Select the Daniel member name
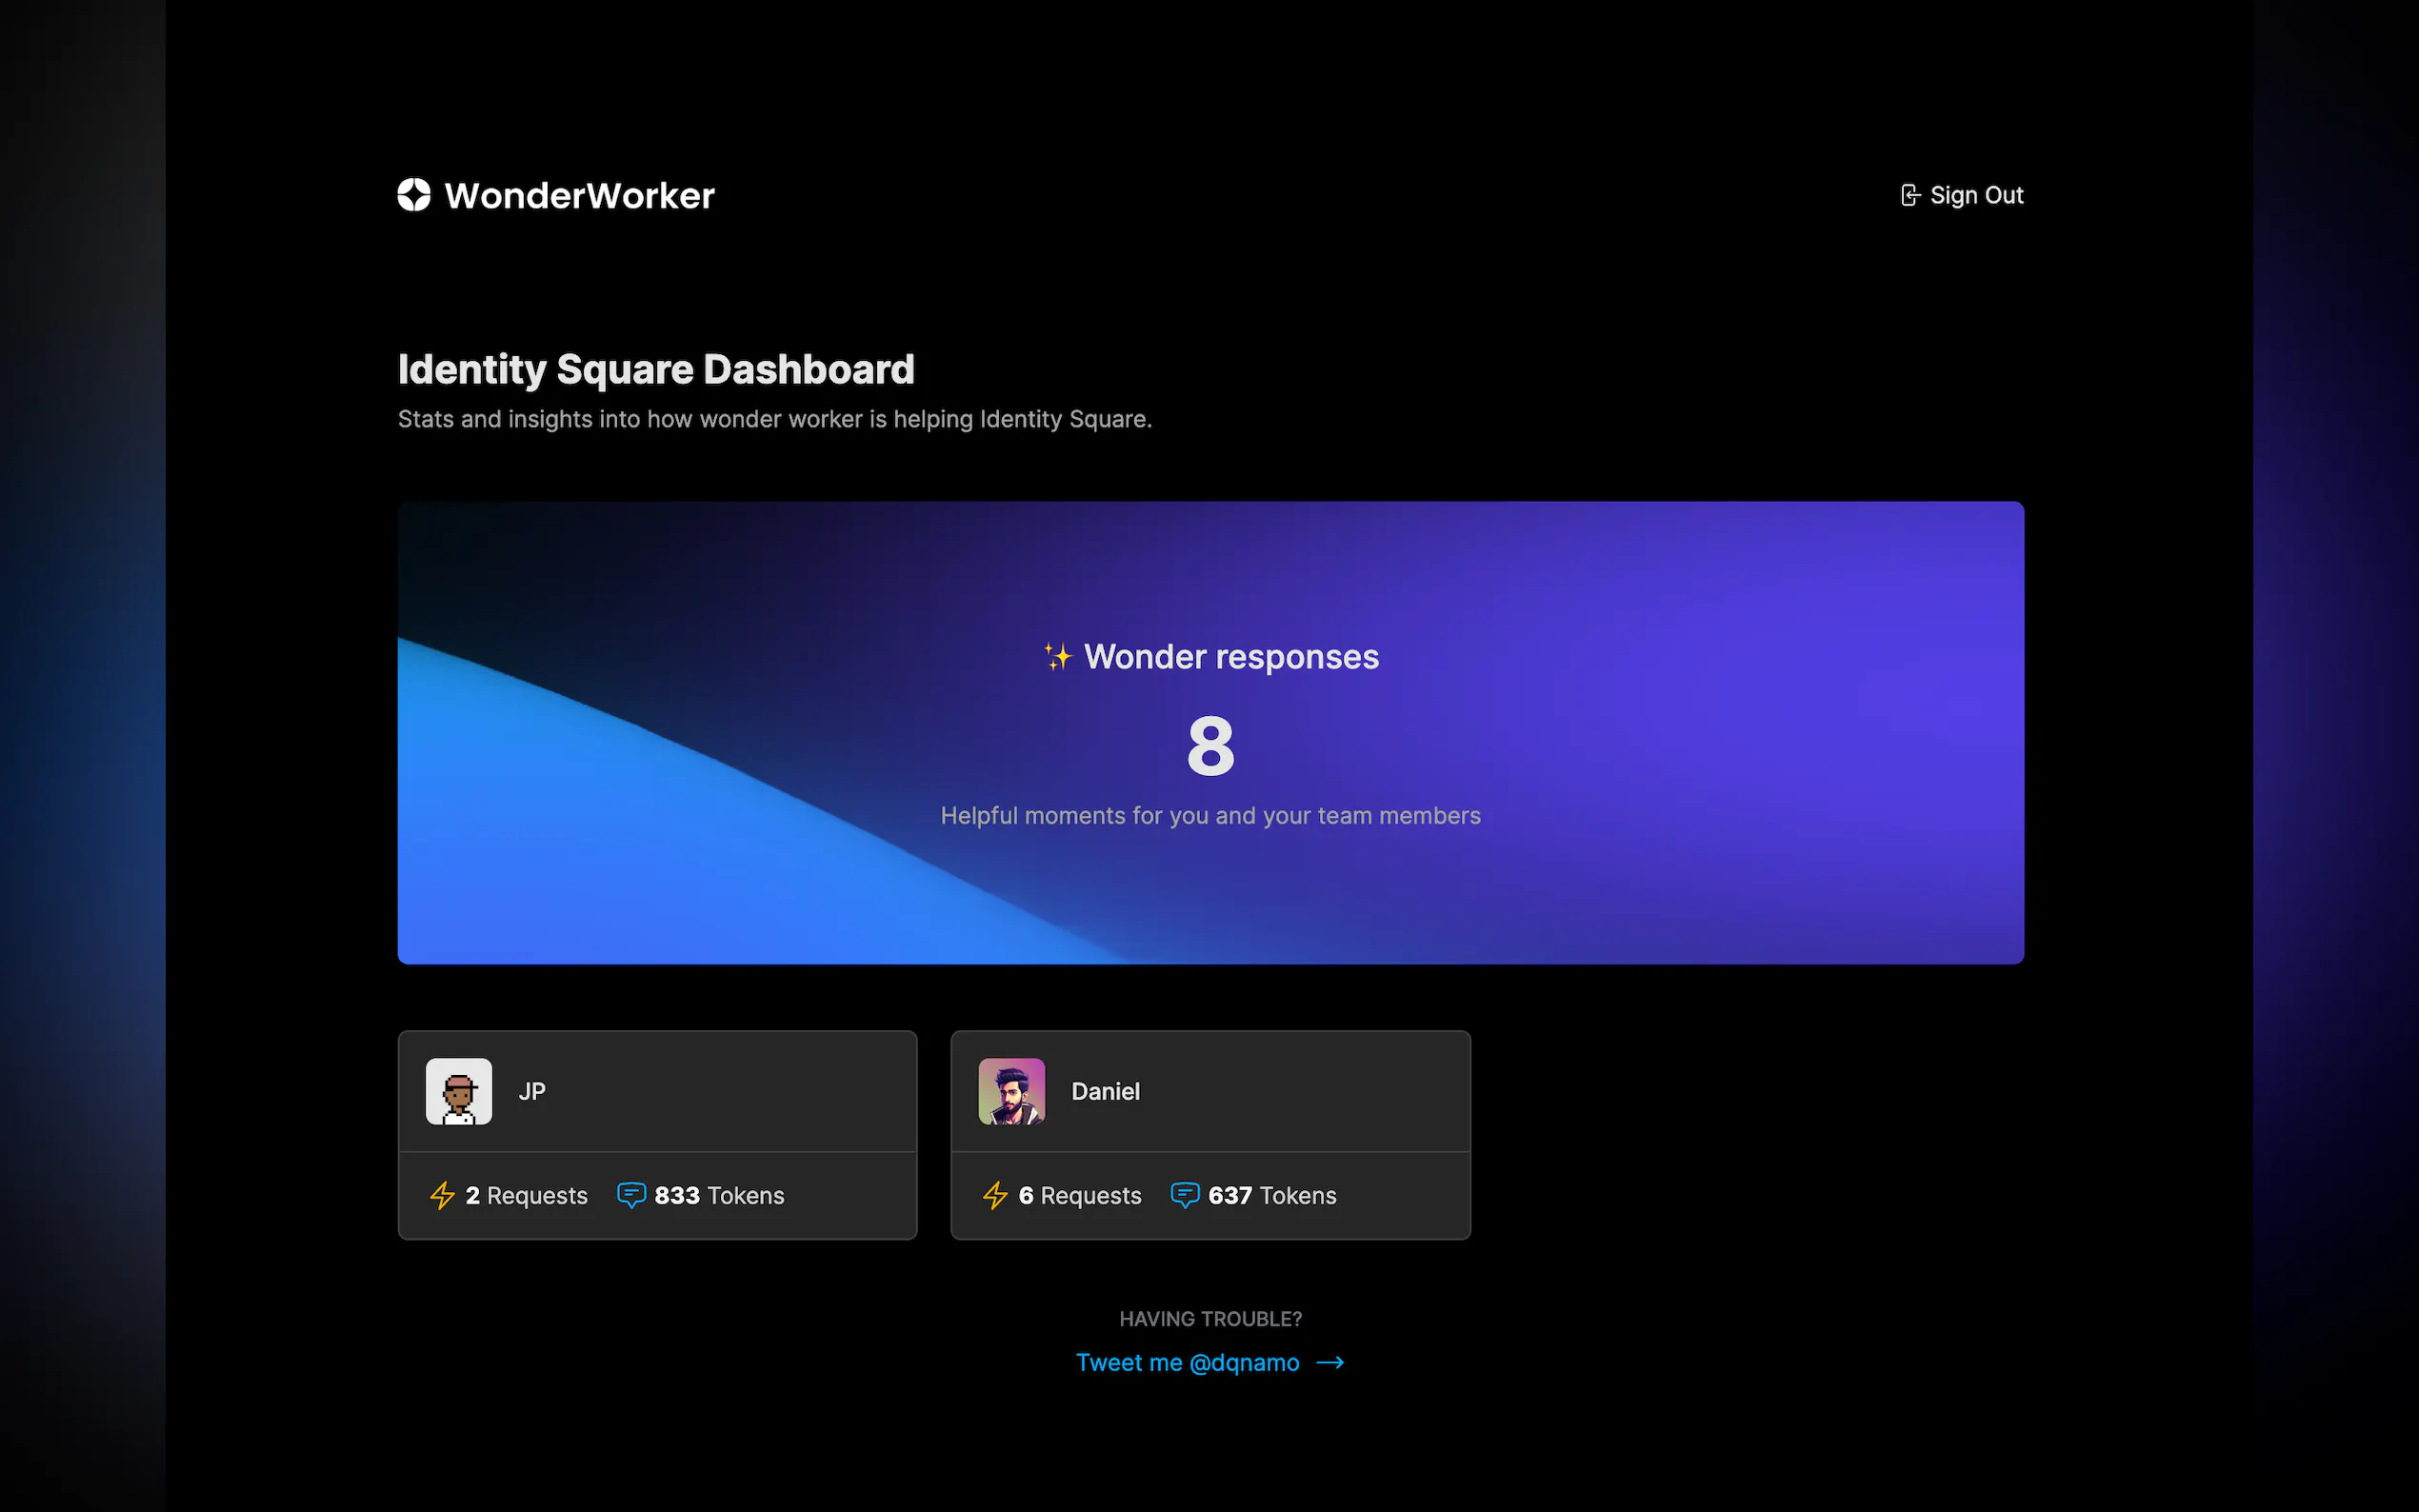The height and width of the screenshot is (1512, 2419). coord(1105,1091)
